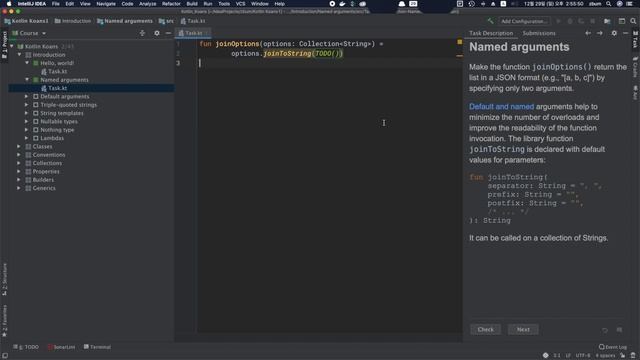This screenshot has width=640, height=360.
Task: Open the Add Configuration dropdown
Action: pyautogui.click(x=524, y=21)
